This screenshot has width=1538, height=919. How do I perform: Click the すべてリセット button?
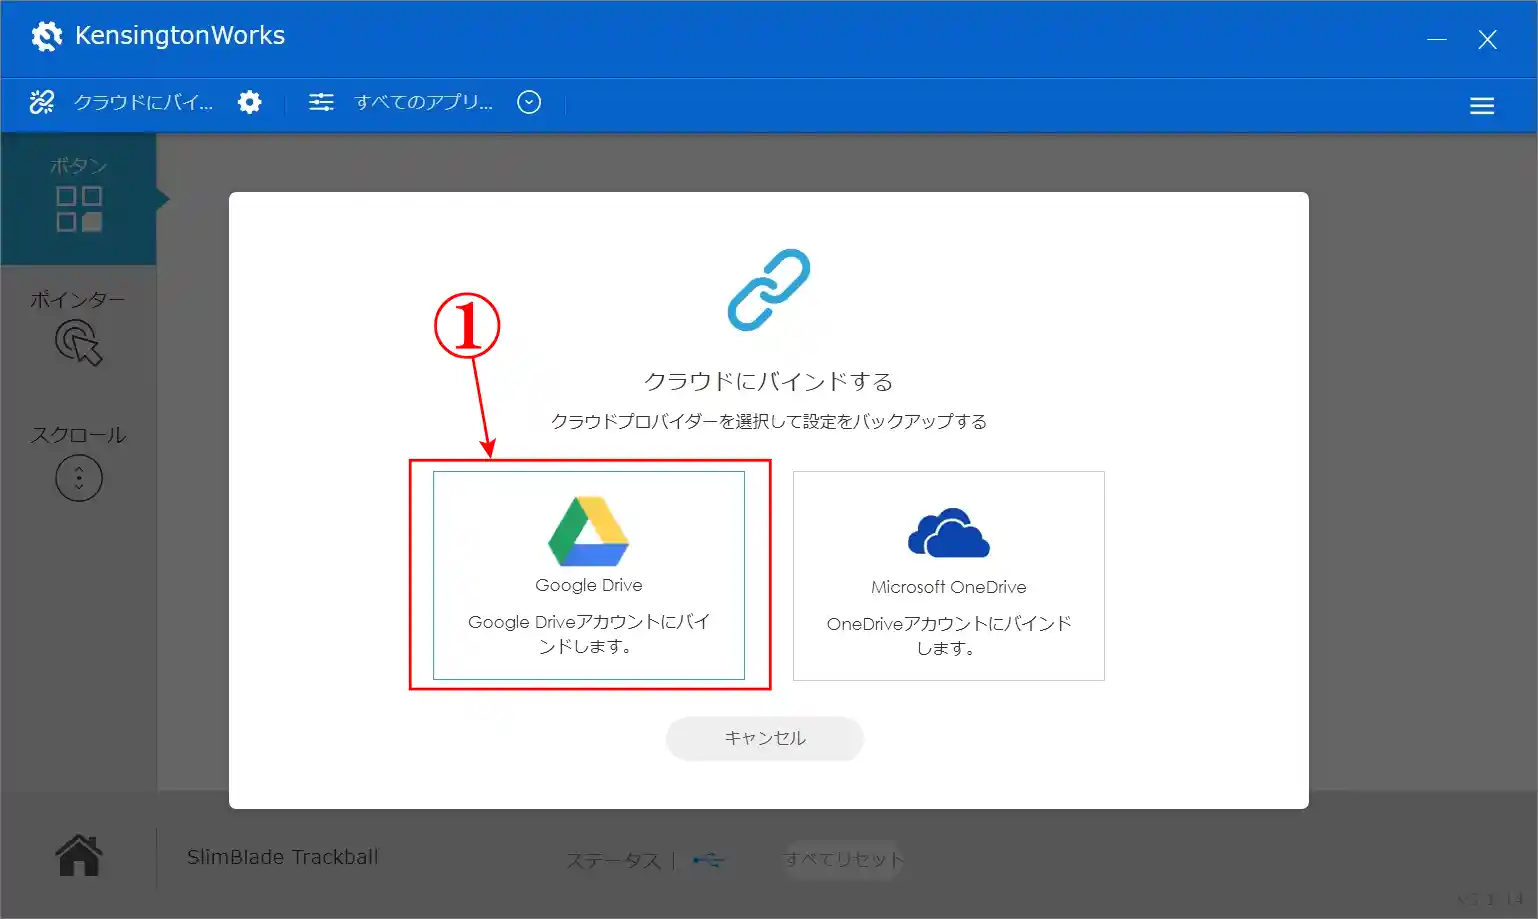coord(844,859)
